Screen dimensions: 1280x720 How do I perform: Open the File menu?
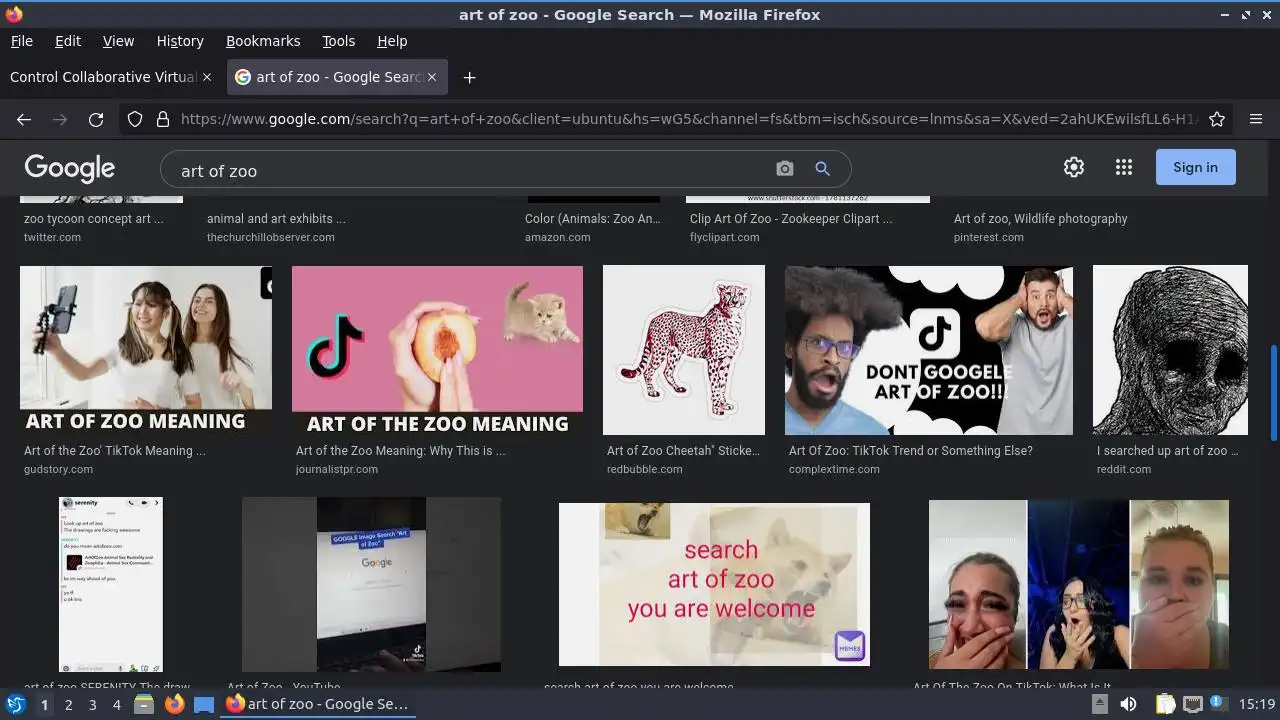click(x=21, y=41)
